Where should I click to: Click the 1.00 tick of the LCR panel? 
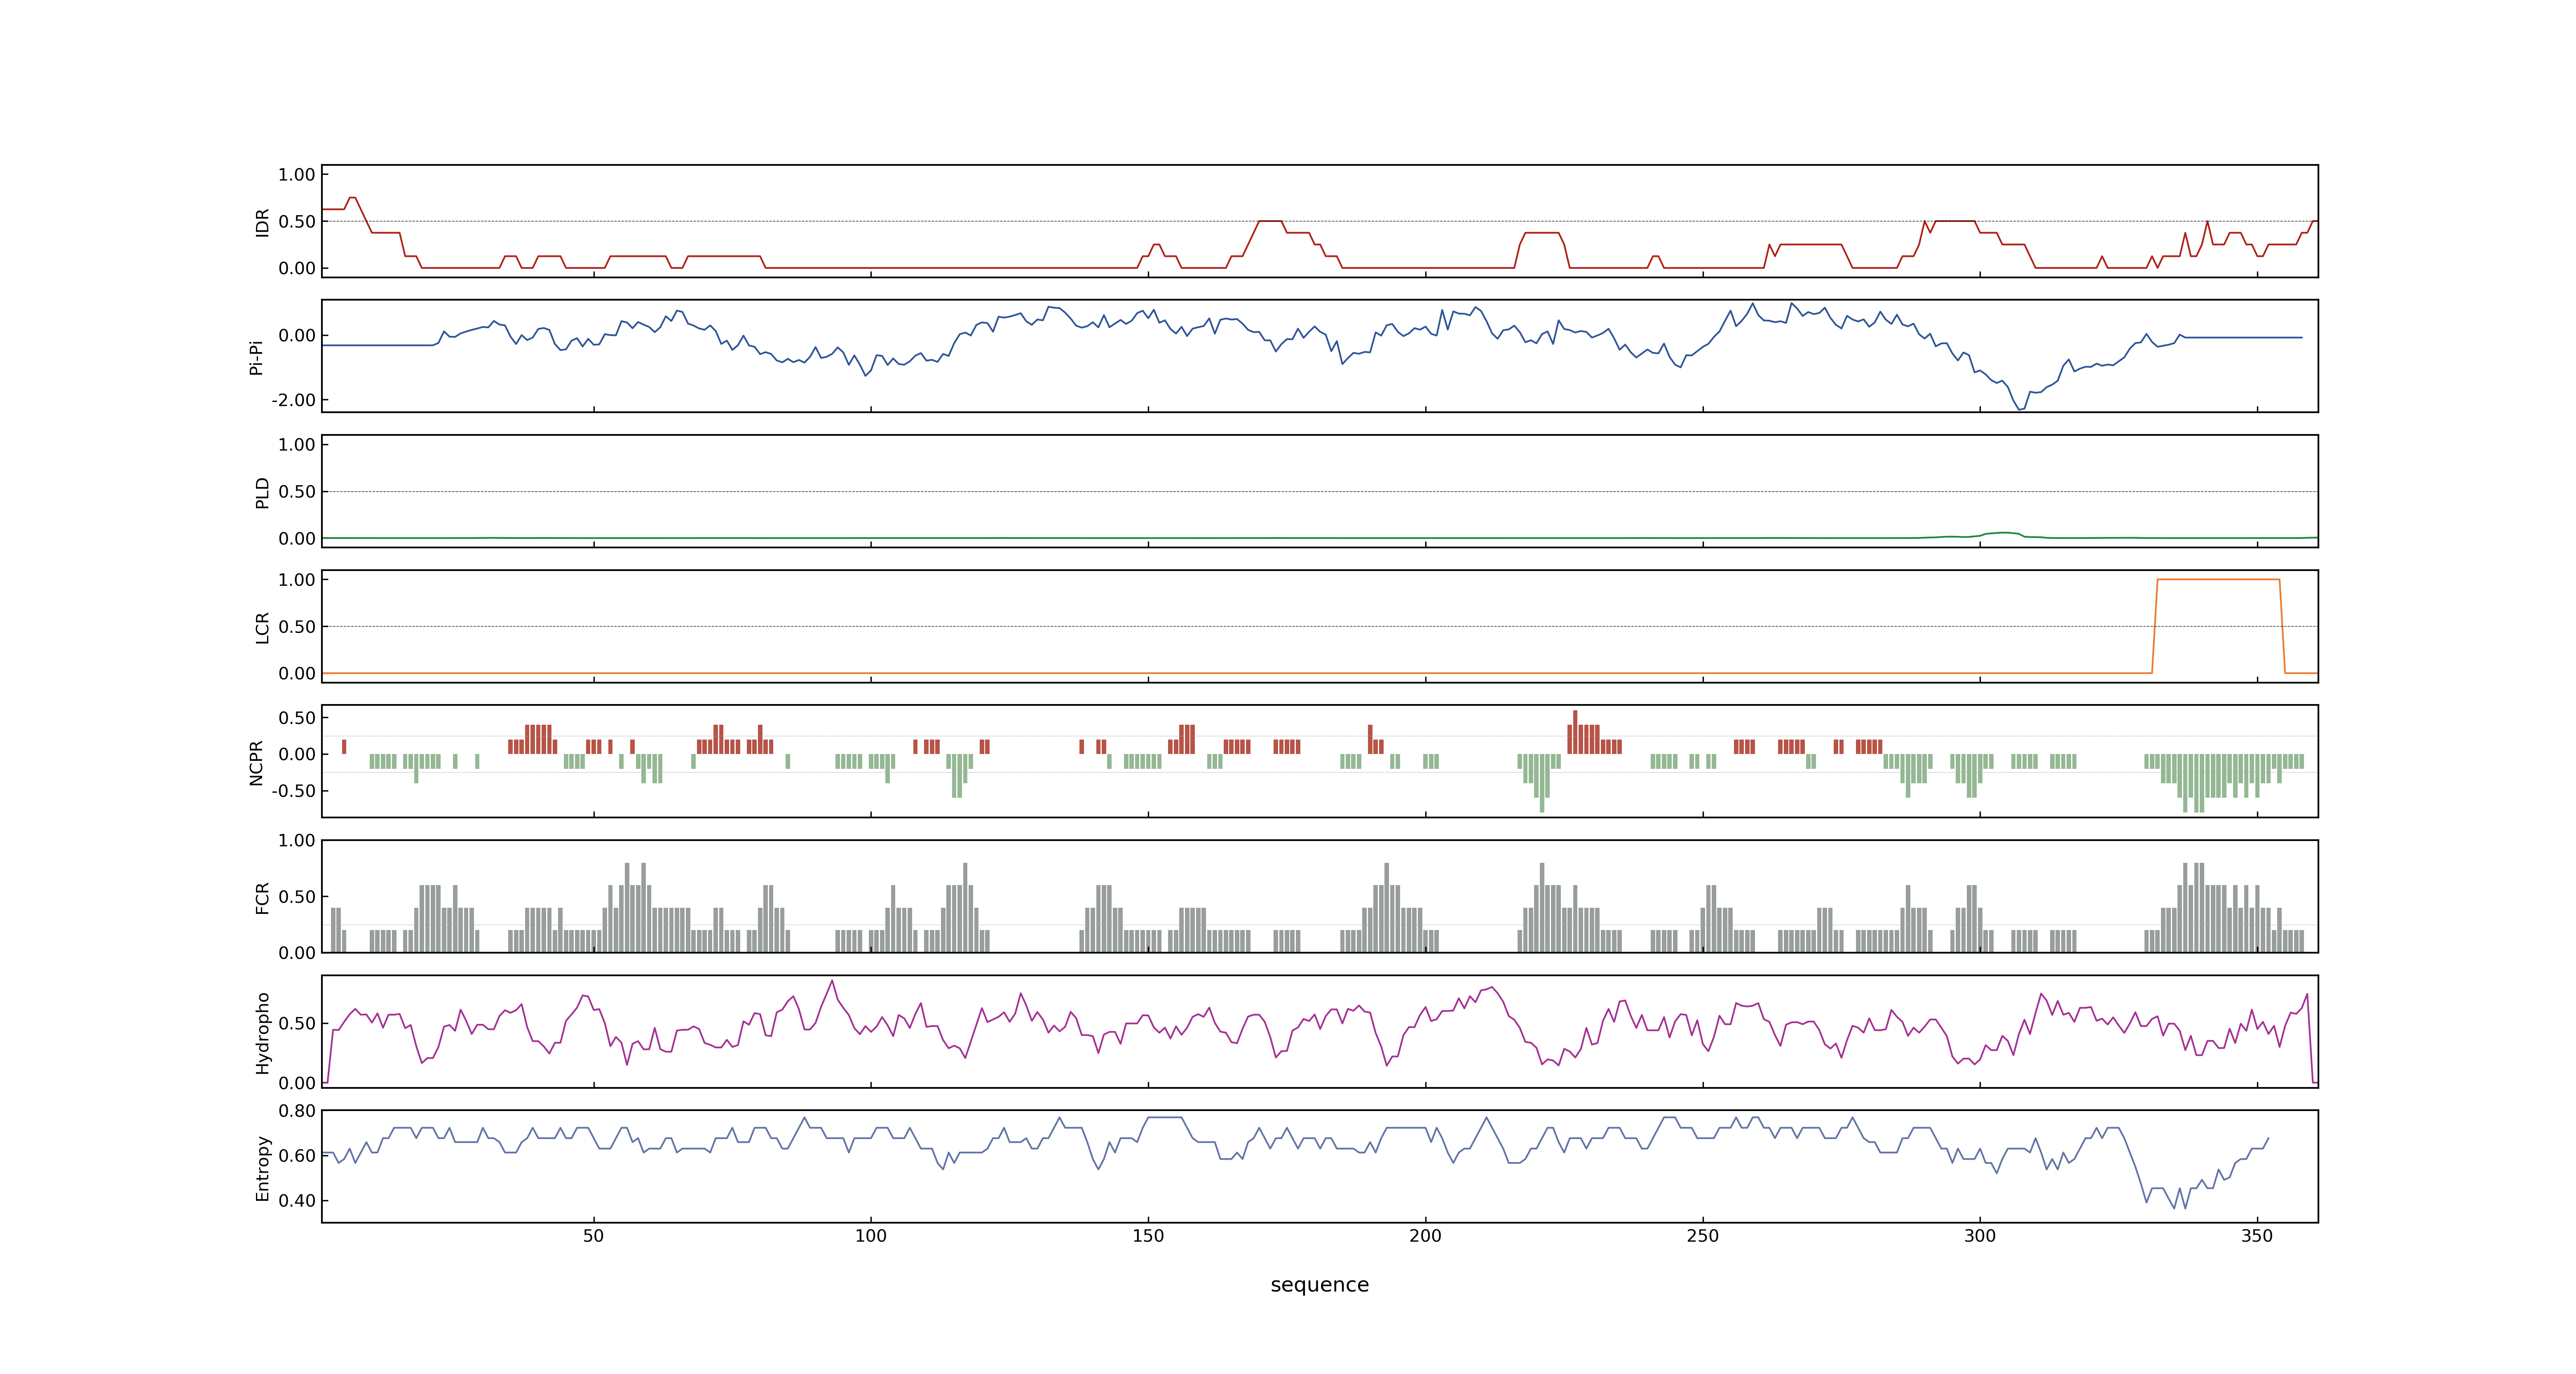tap(297, 580)
